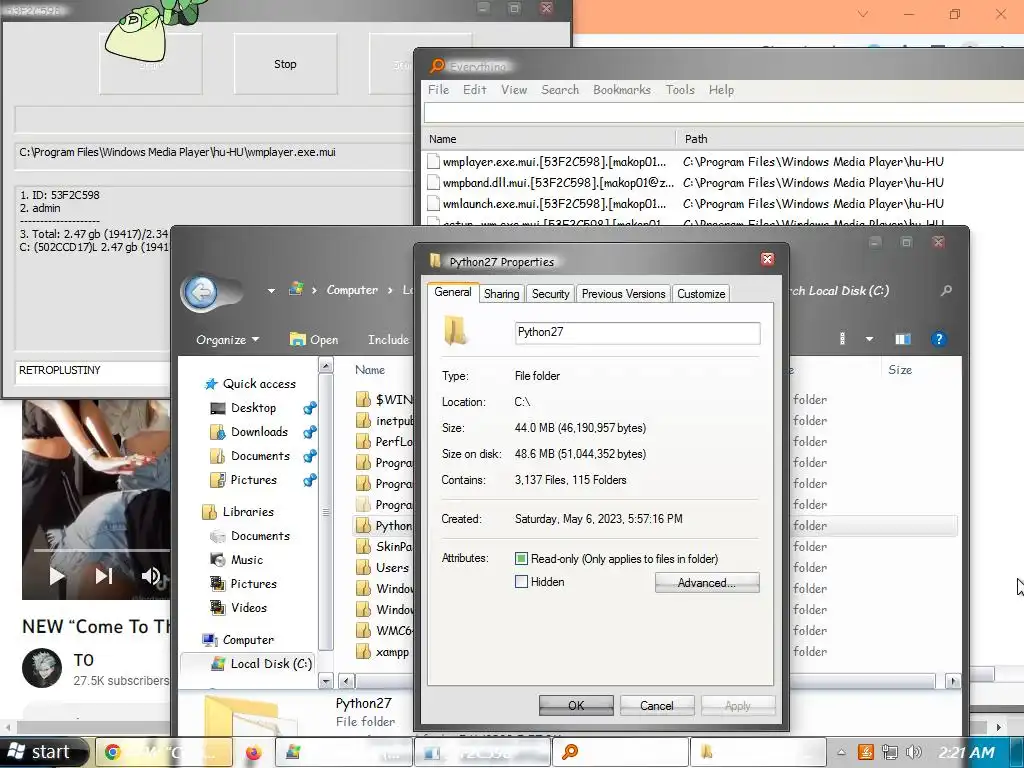
Task: Open the Organize dropdown menu
Action: click(227, 340)
